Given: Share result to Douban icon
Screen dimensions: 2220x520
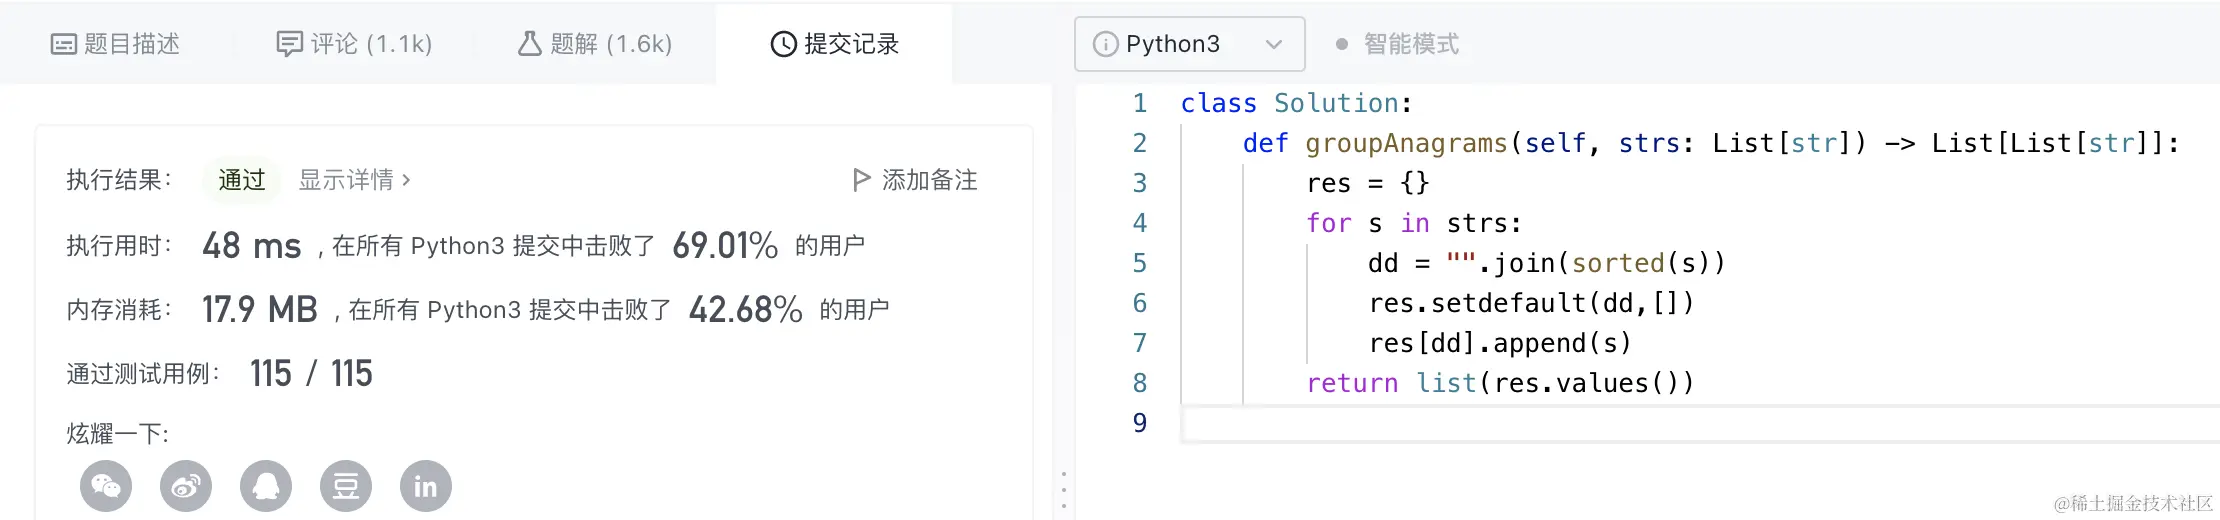Looking at the screenshot, I should pyautogui.click(x=346, y=486).
